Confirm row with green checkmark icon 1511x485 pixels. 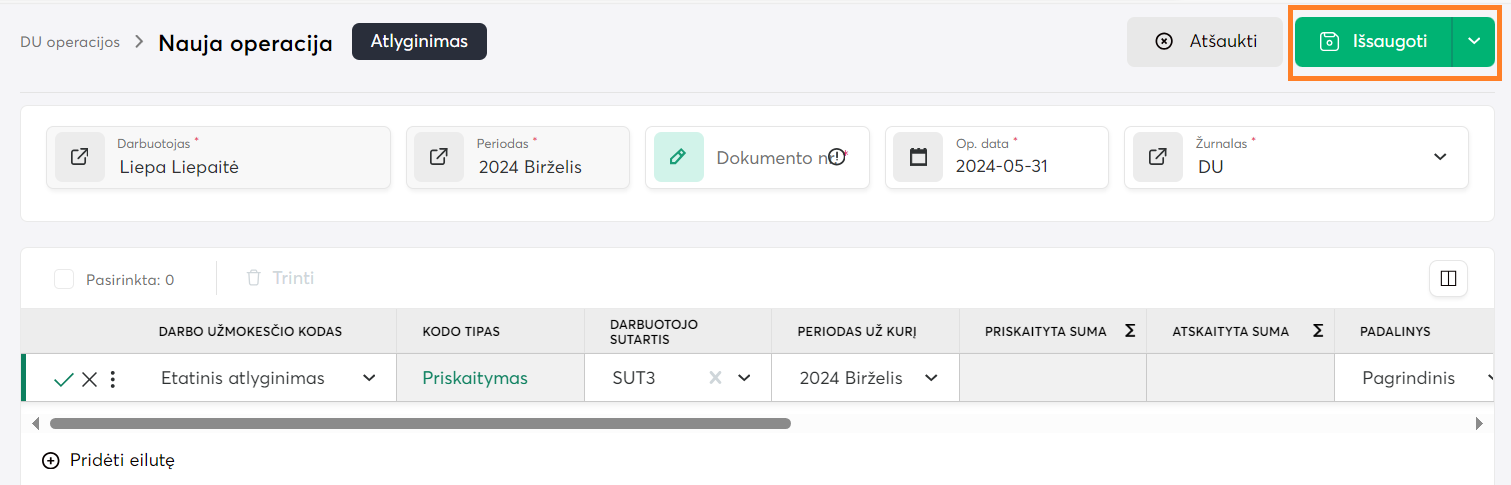(x=64, y=379)
